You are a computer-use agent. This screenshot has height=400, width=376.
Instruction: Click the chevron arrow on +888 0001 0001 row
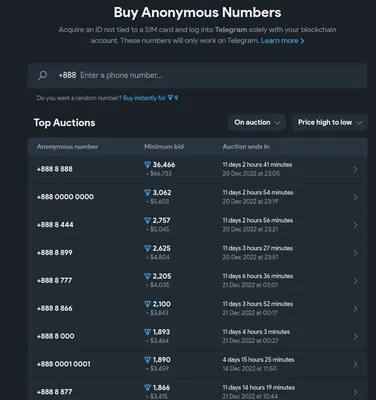pyautogui.click(x=355, y=364)
